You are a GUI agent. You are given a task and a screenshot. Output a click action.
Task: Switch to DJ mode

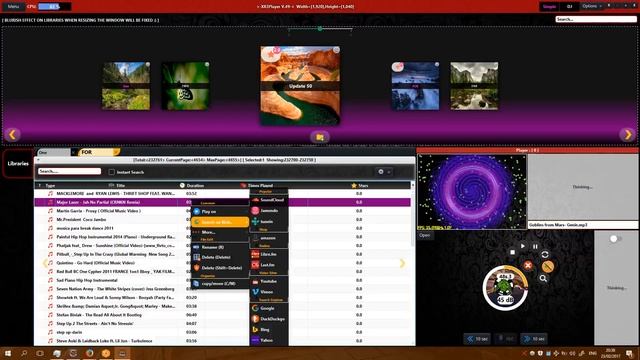(x=569, y=7)
